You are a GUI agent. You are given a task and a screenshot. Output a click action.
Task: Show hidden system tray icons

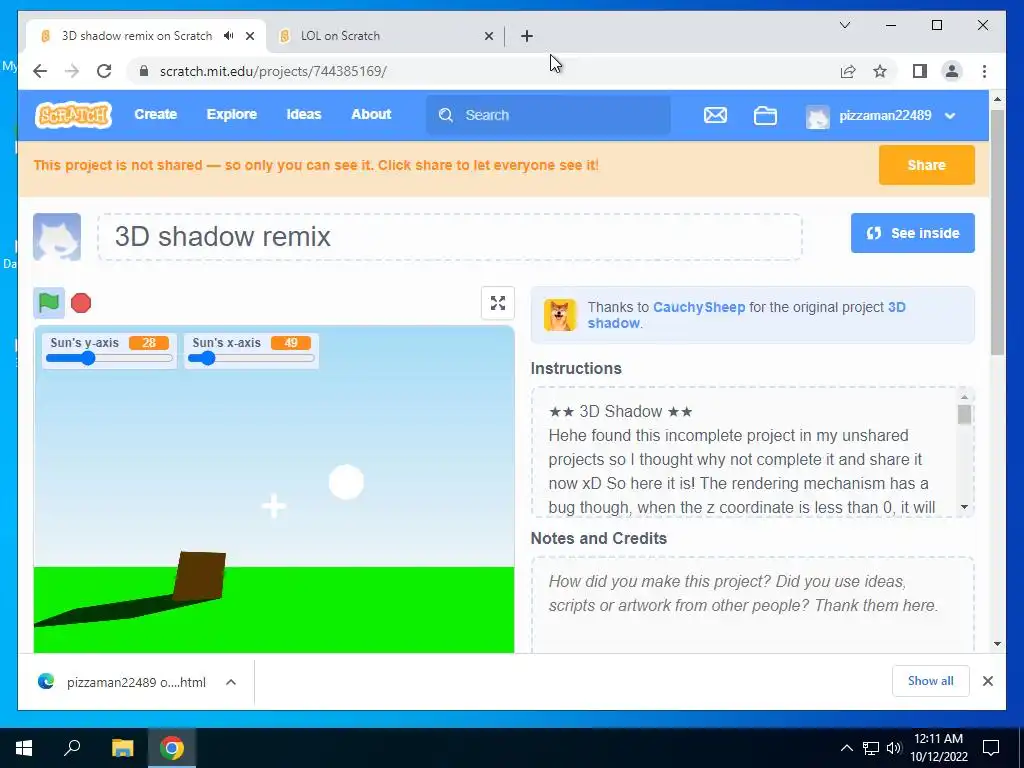tap(846, 748)
